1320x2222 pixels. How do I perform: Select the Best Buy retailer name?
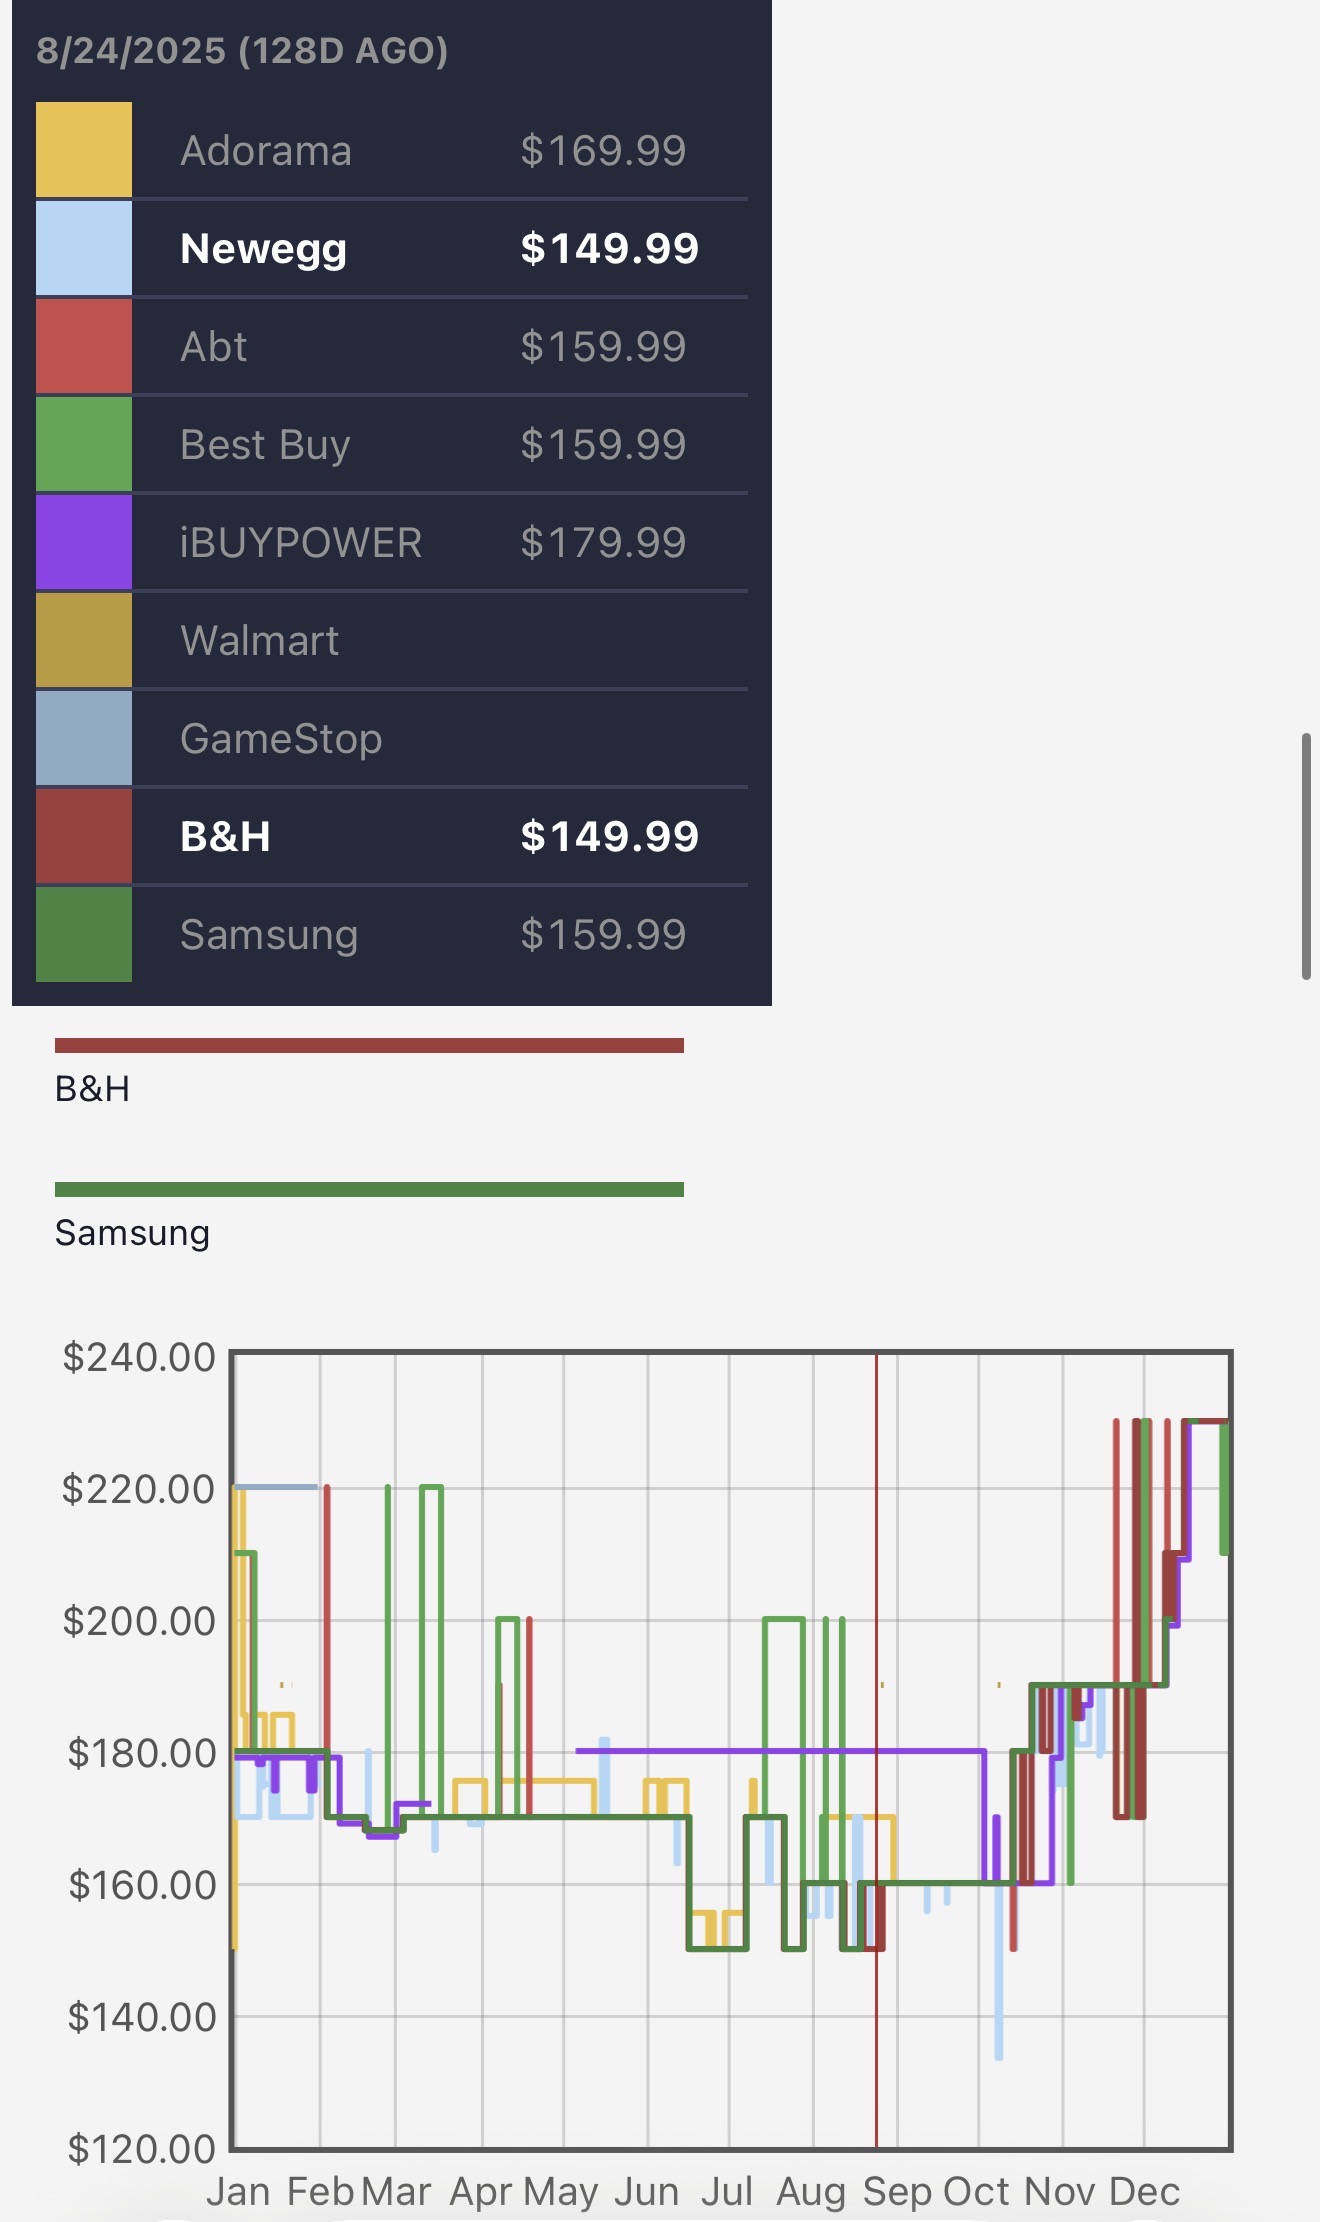(x=265, y=445)
